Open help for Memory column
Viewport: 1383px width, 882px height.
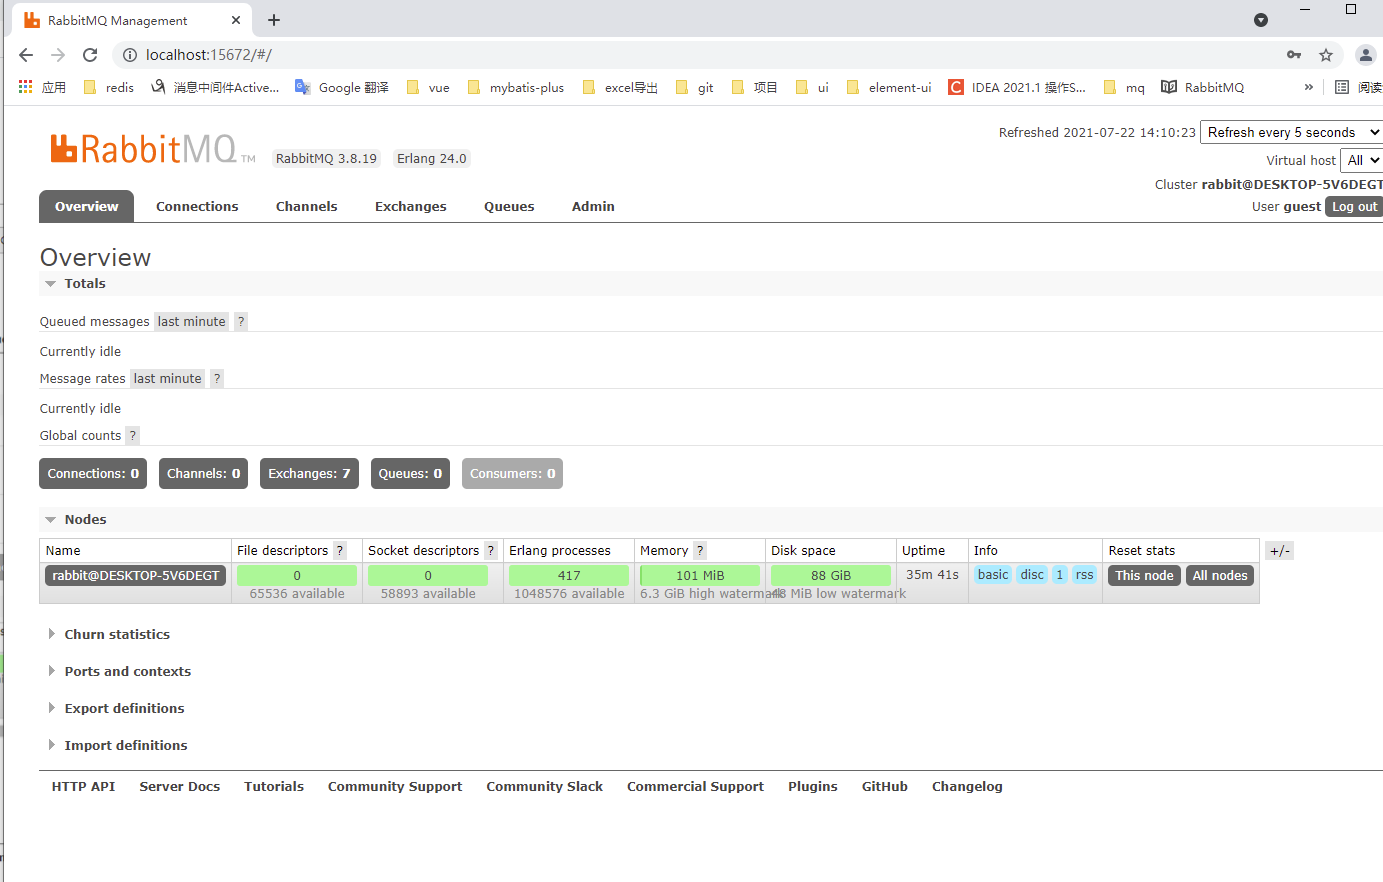(x=700, y=551)
